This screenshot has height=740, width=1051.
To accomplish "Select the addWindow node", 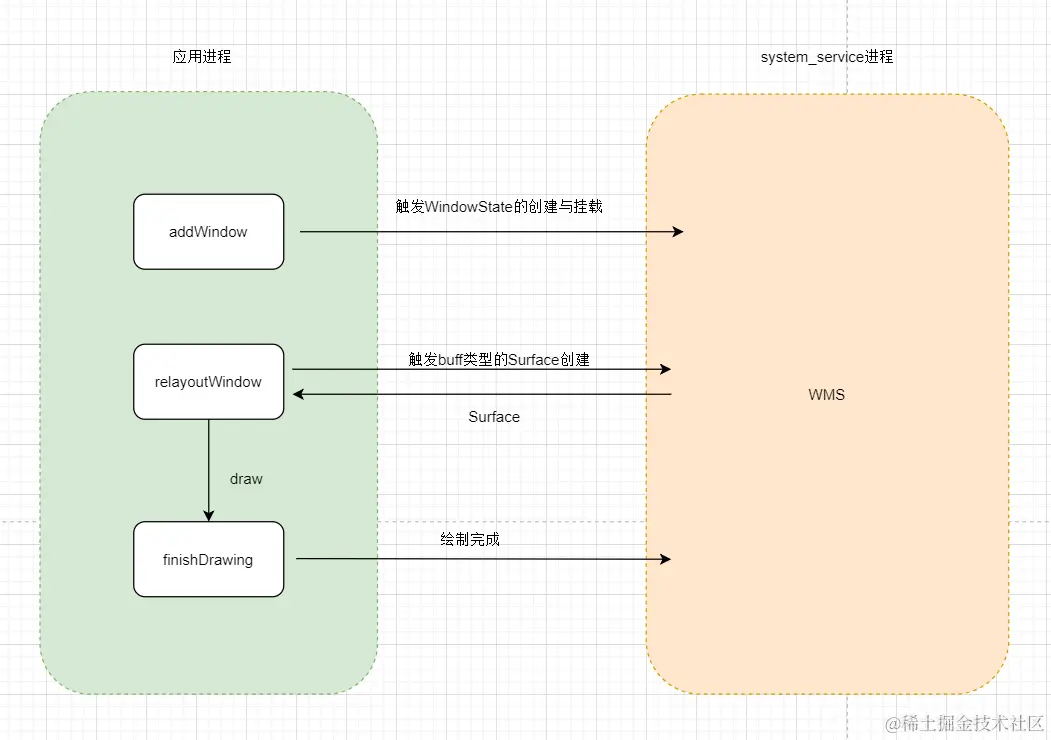I will pyautogui.click(x=208, y=231).
